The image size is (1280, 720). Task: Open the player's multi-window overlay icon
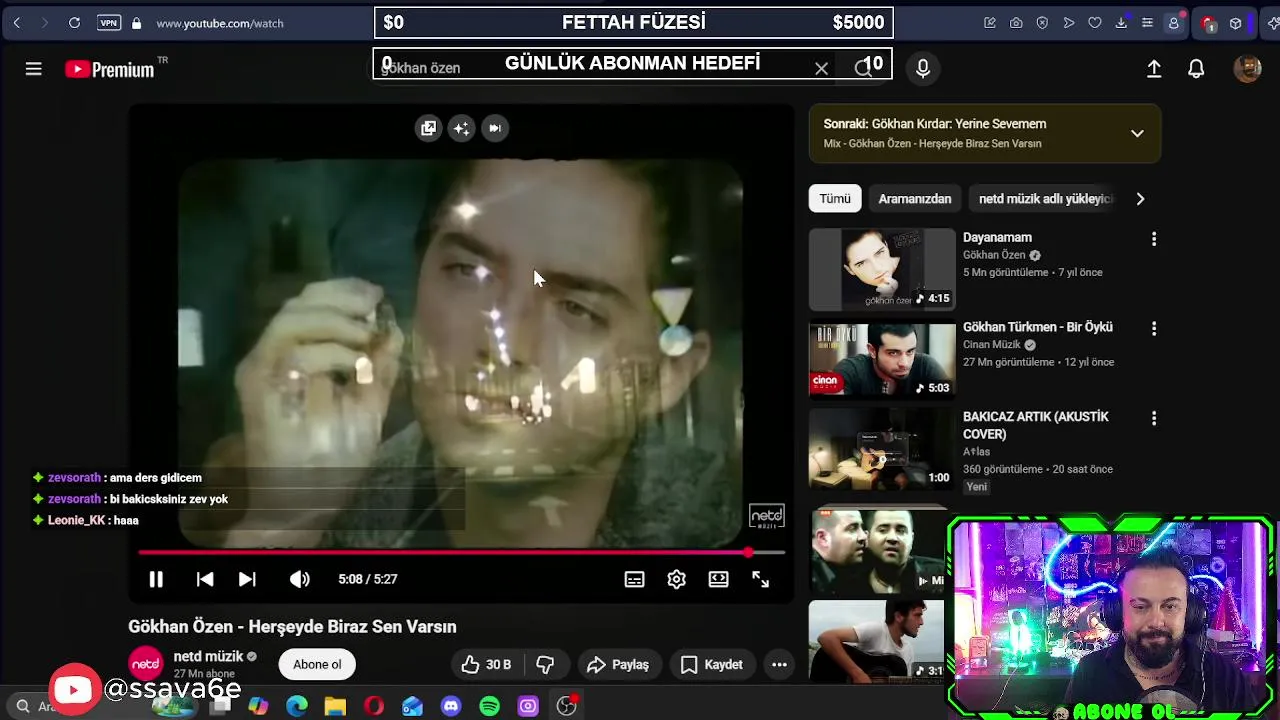click(x=429, y=128)
